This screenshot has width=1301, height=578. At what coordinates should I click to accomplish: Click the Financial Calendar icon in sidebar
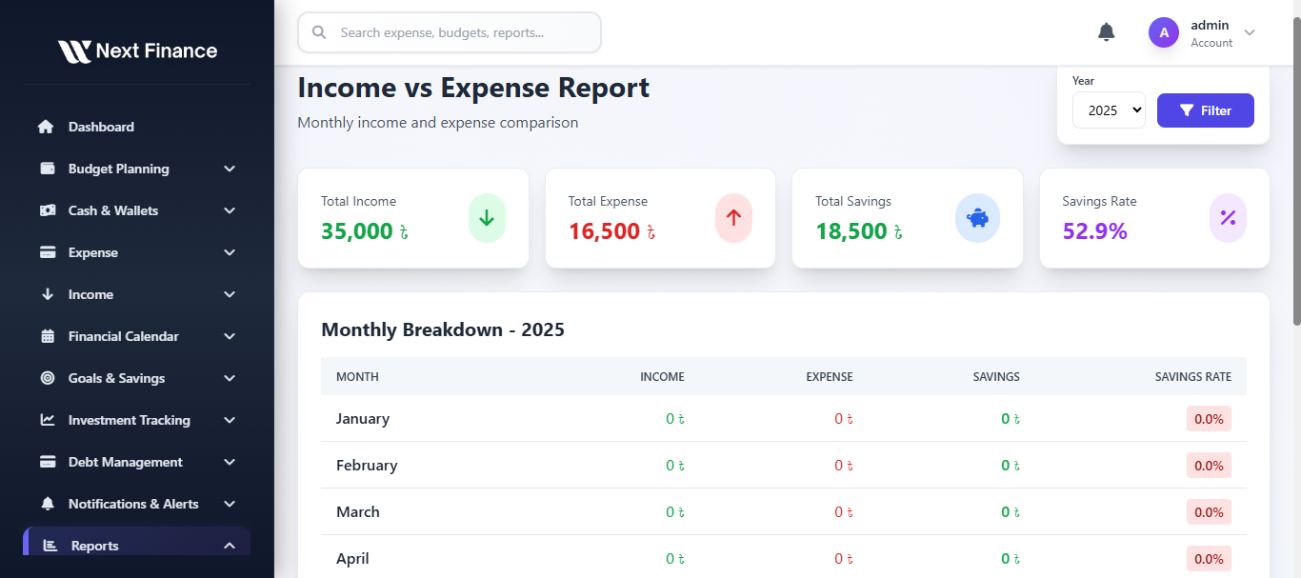pos(47,337)
